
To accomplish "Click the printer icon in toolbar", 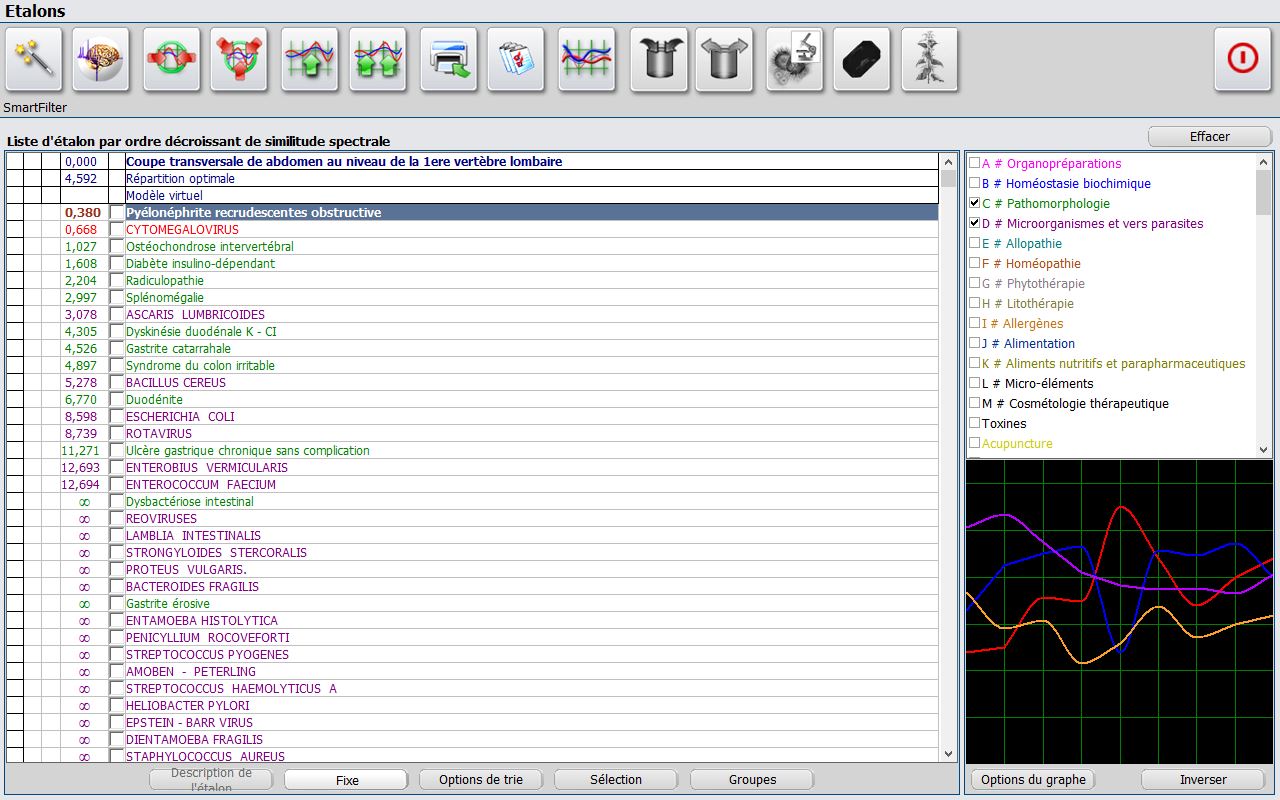I will 447,60.
